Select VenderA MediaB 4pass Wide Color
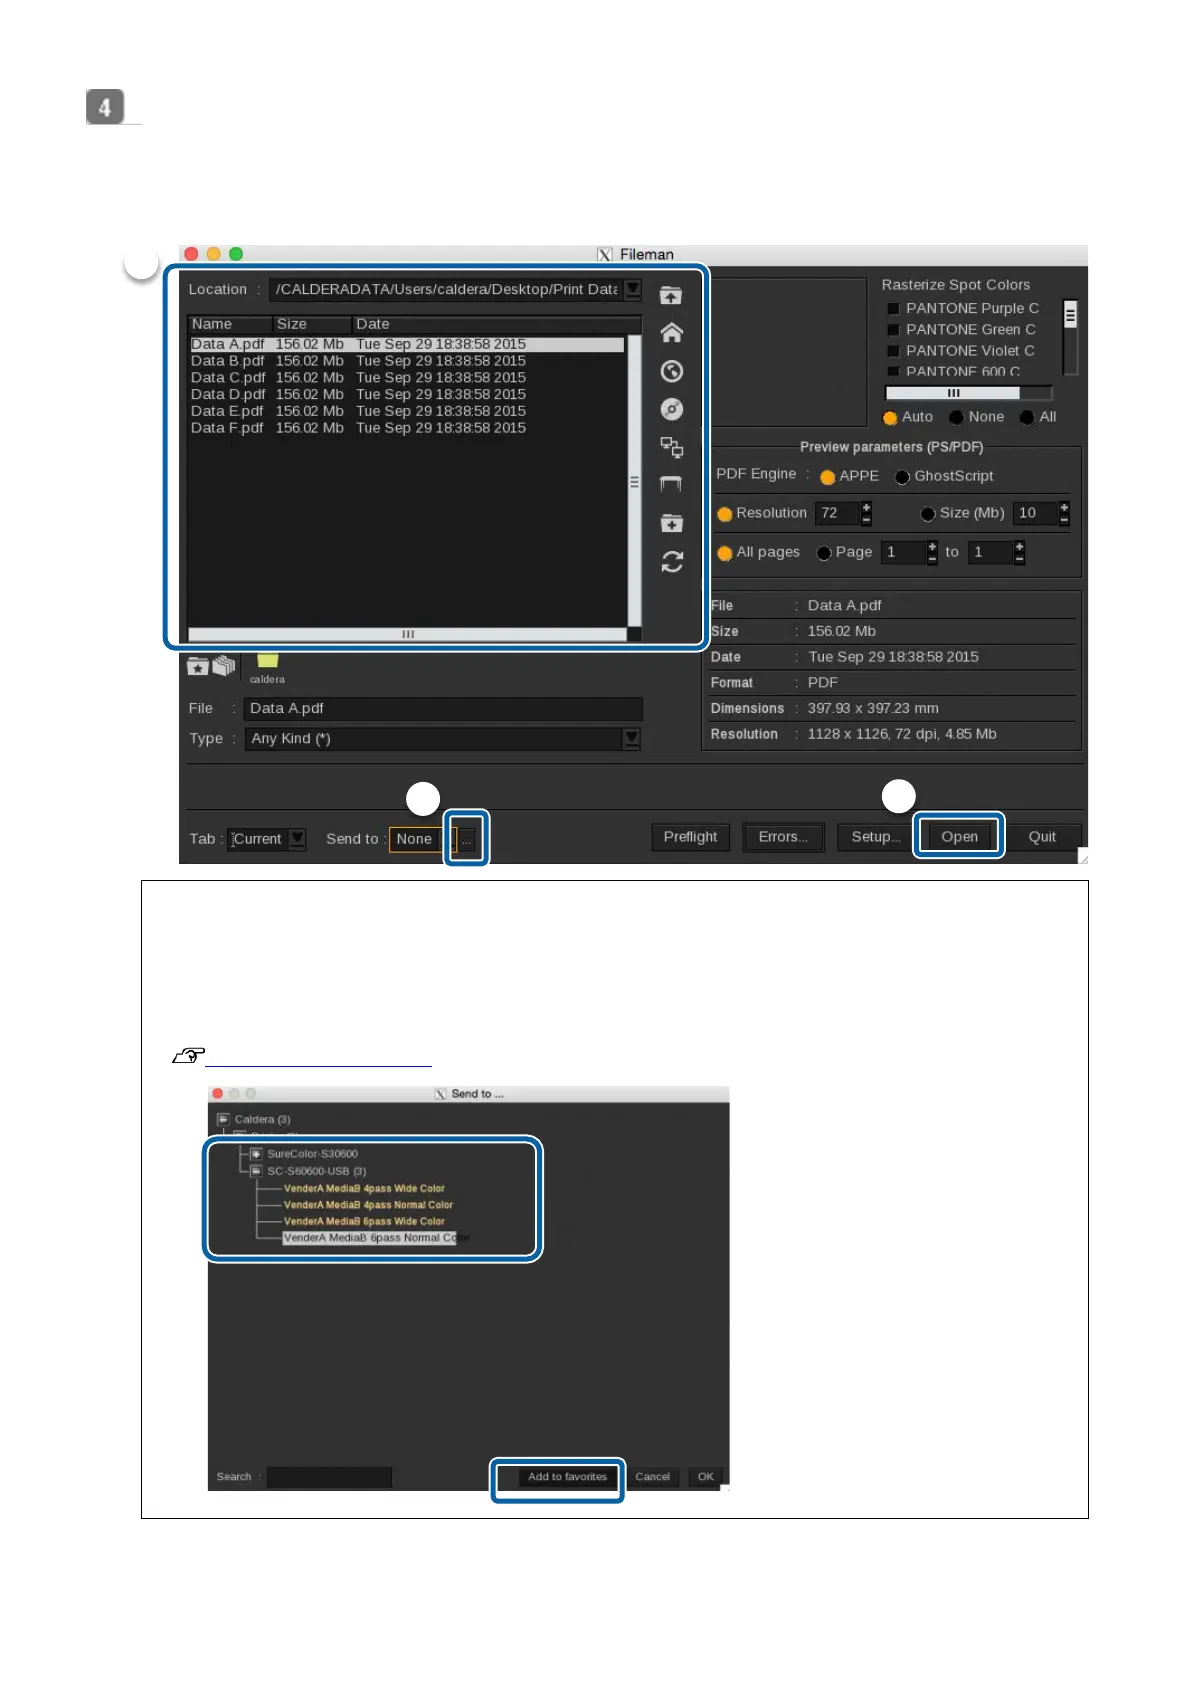The image size is (1191, 1684). (x=364, y=1189)
